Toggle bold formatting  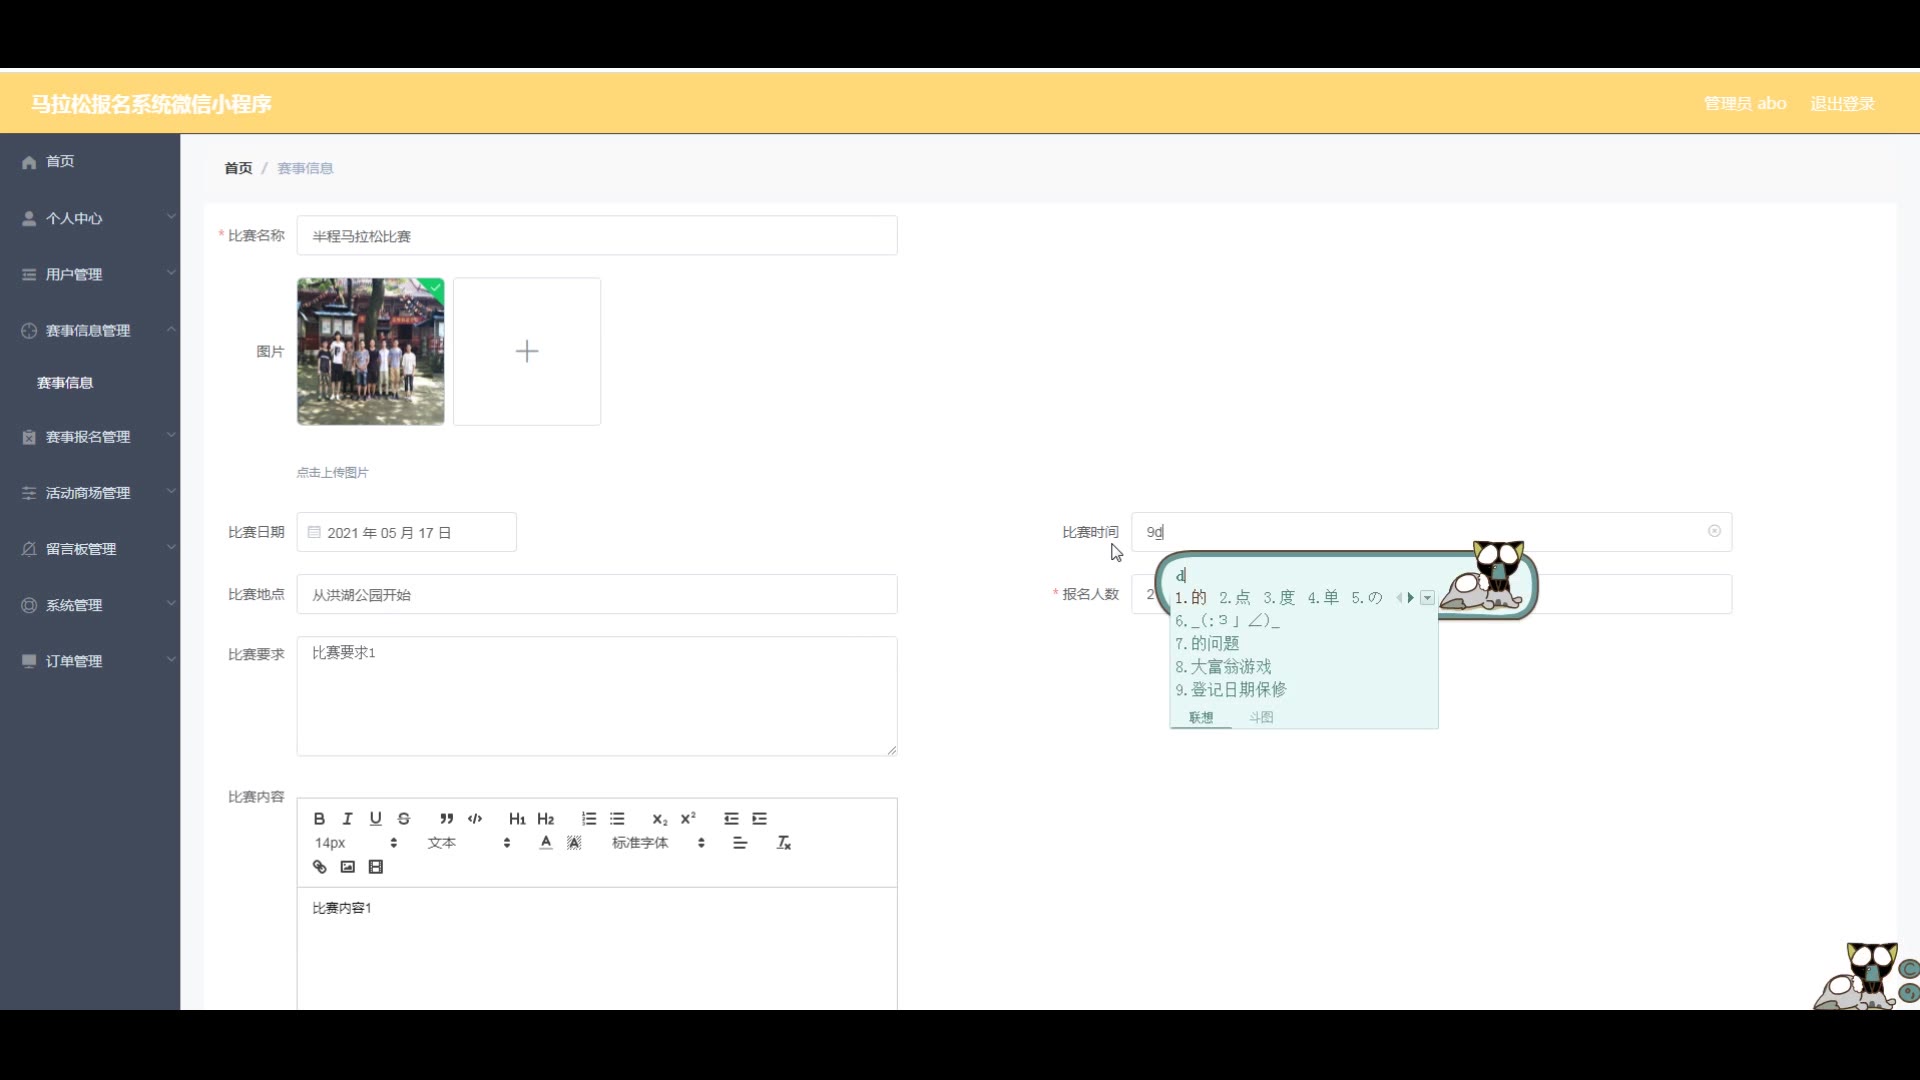pyautogui.click(x=319, y=819)
